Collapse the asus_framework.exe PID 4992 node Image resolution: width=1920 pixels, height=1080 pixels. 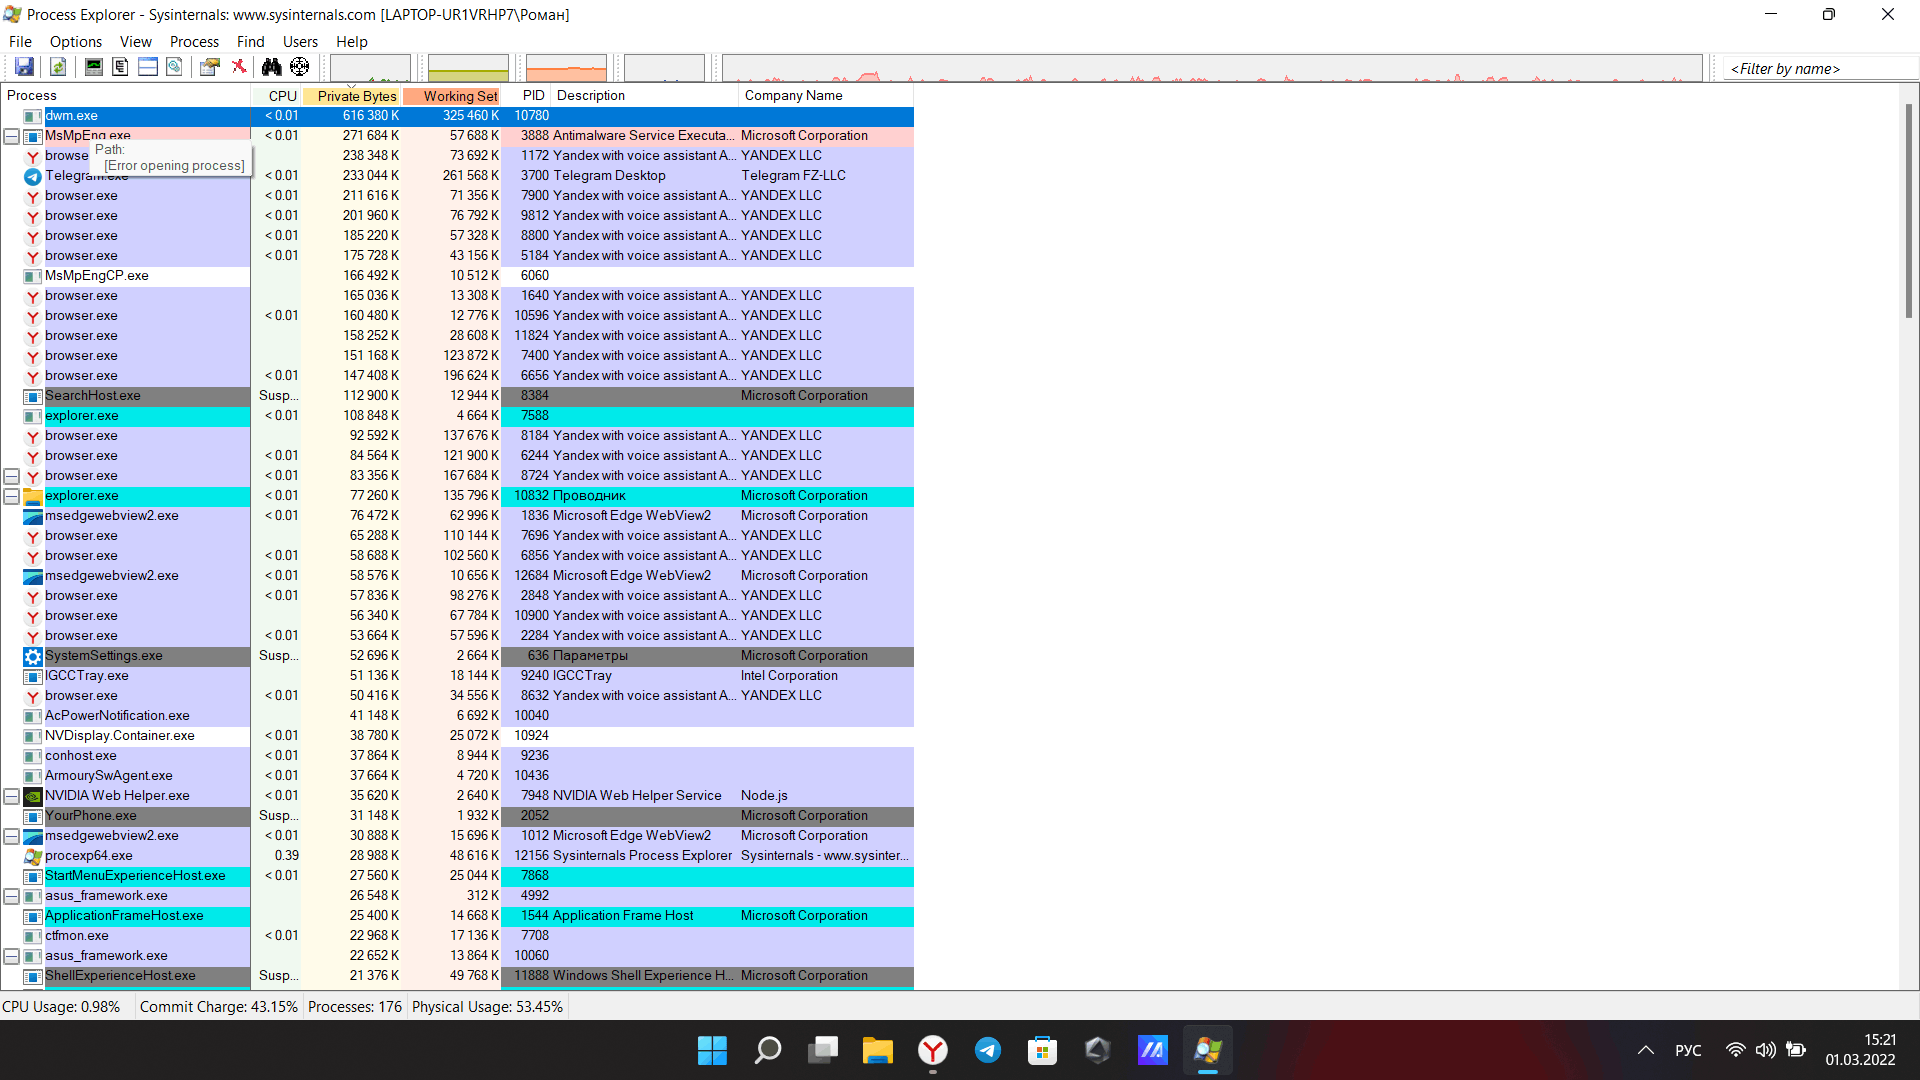[x=12, y=896]
